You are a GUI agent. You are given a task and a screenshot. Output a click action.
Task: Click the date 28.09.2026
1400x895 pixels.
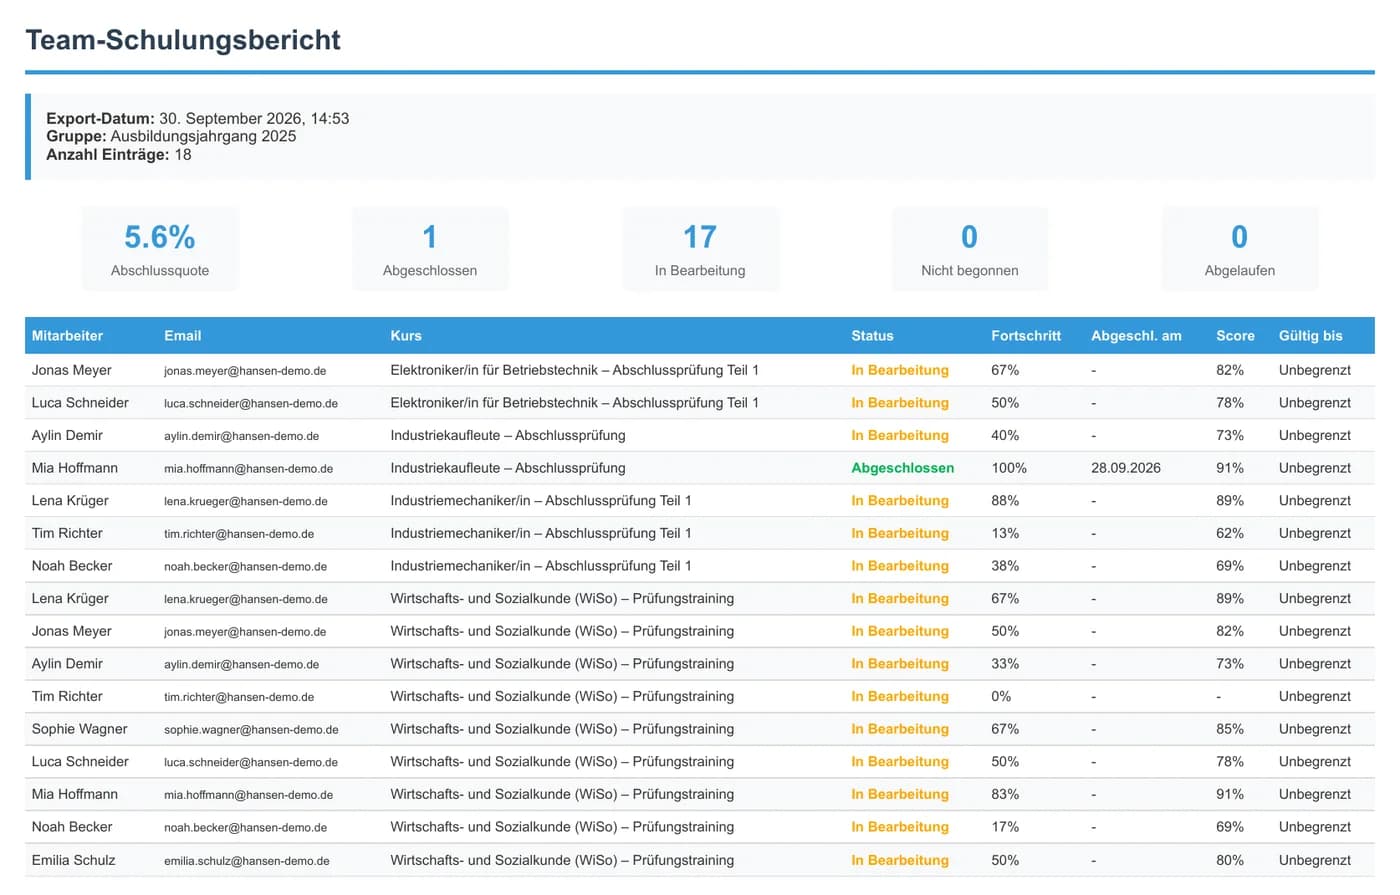[1126, 468]
